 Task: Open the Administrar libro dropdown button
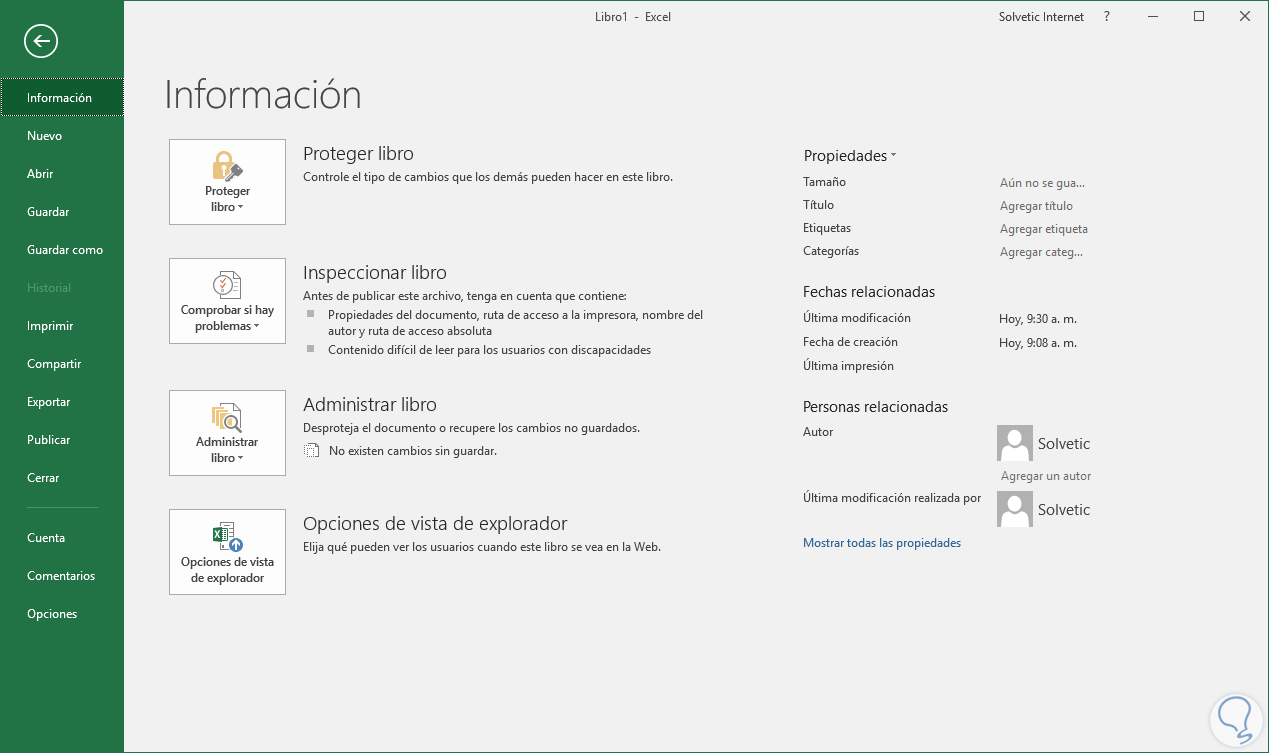(228, 433)
